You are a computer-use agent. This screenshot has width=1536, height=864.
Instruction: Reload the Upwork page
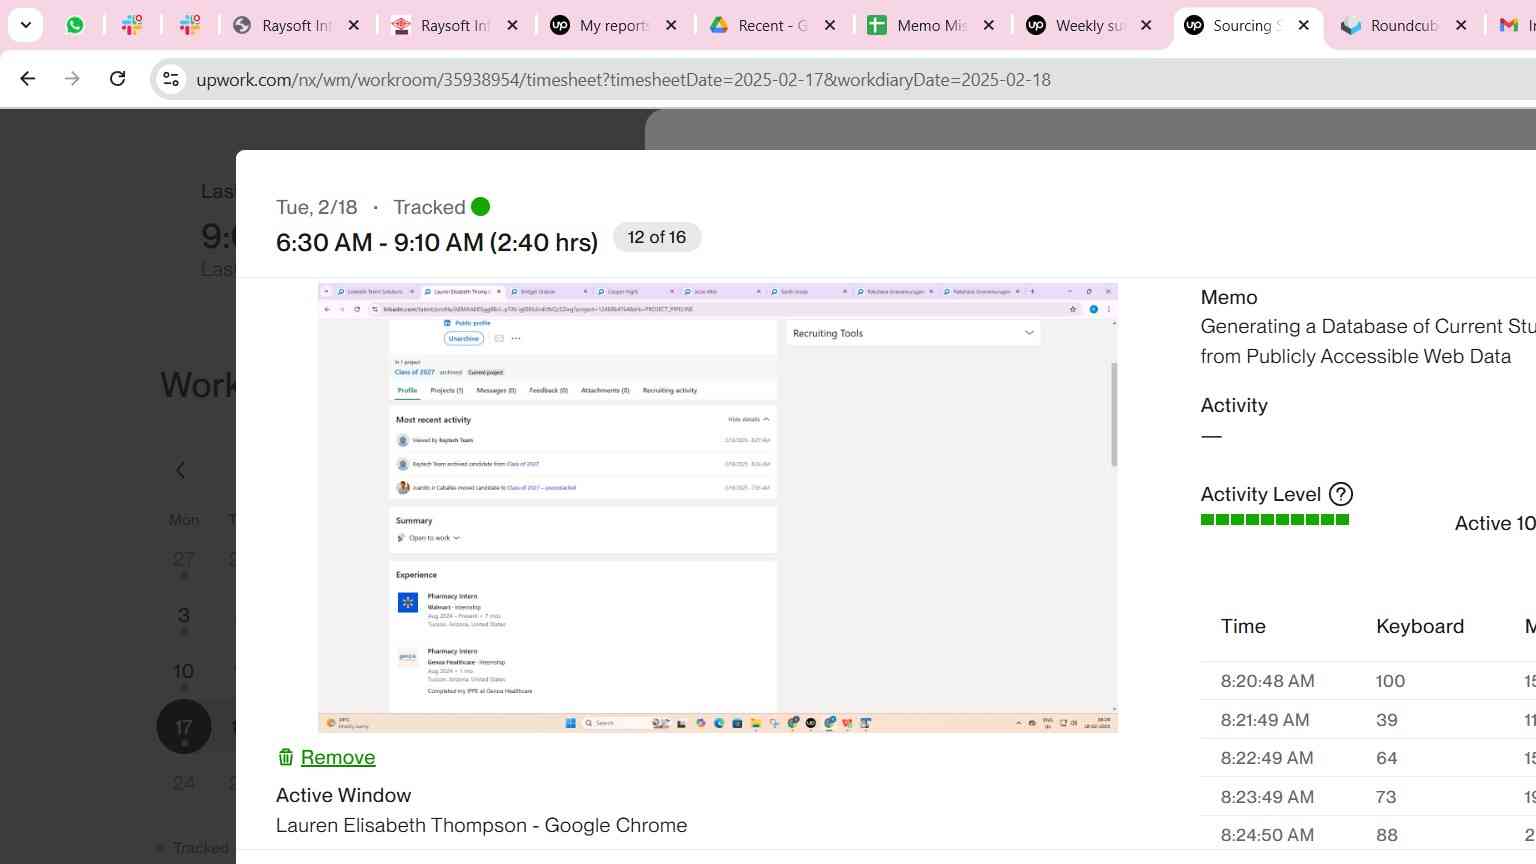tap(117, 78)
